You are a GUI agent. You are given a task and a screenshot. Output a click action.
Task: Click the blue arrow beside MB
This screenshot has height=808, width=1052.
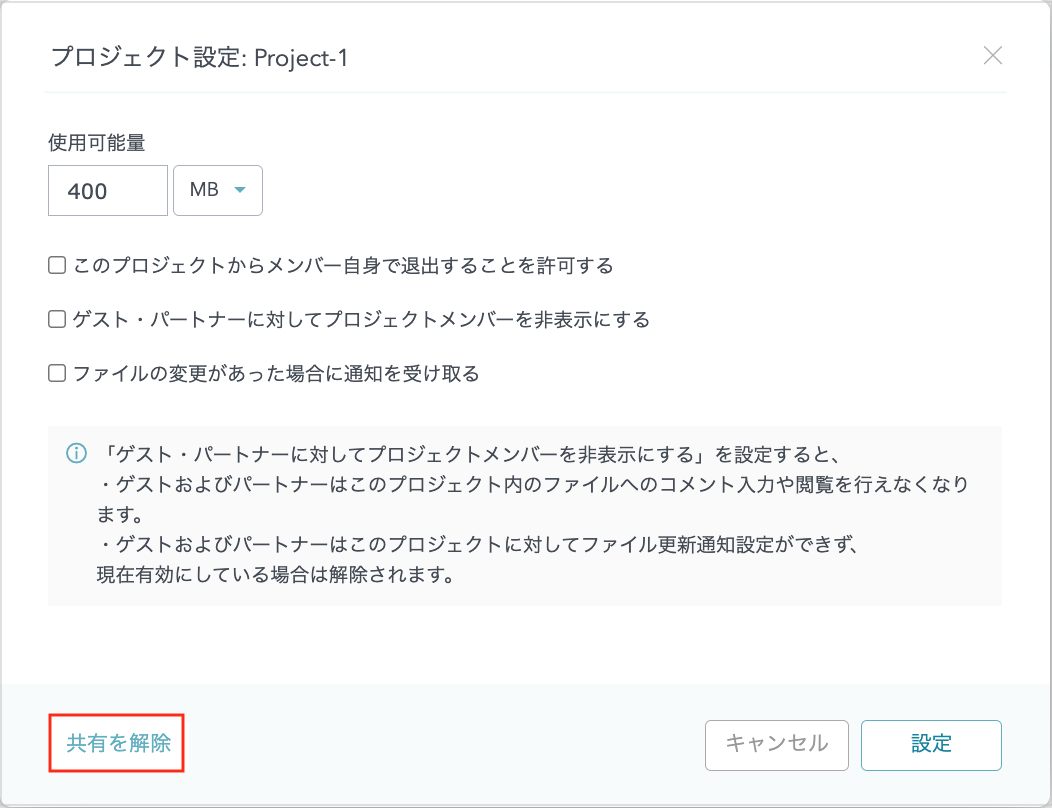tap(240, 190)
